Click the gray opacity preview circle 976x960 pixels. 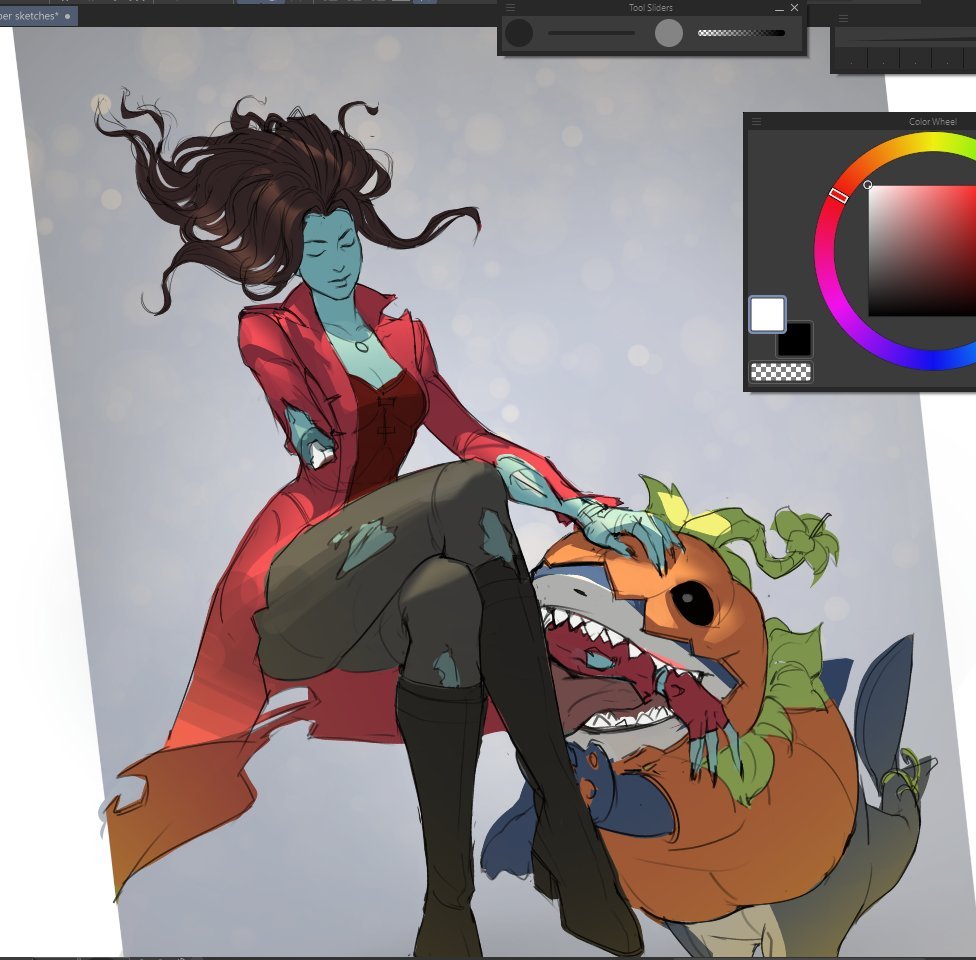tap(669, 33)
